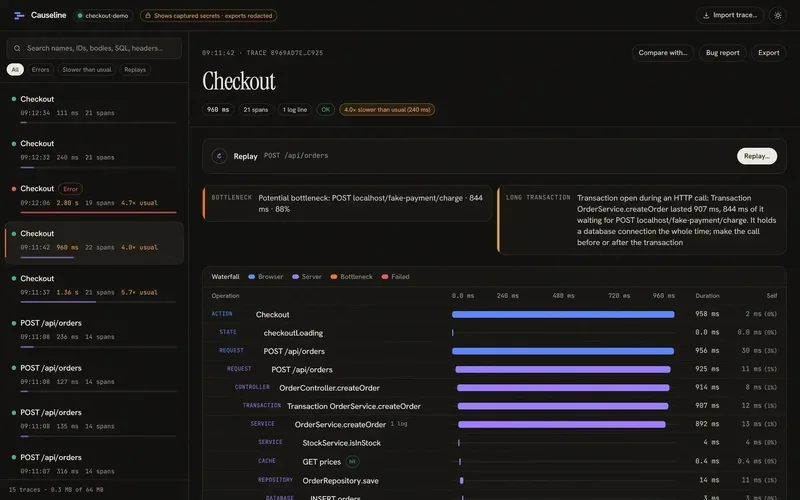Select the checkoutLoading state row
The width and height of the screenshot is (800, 500).
[x=494, y=333]
